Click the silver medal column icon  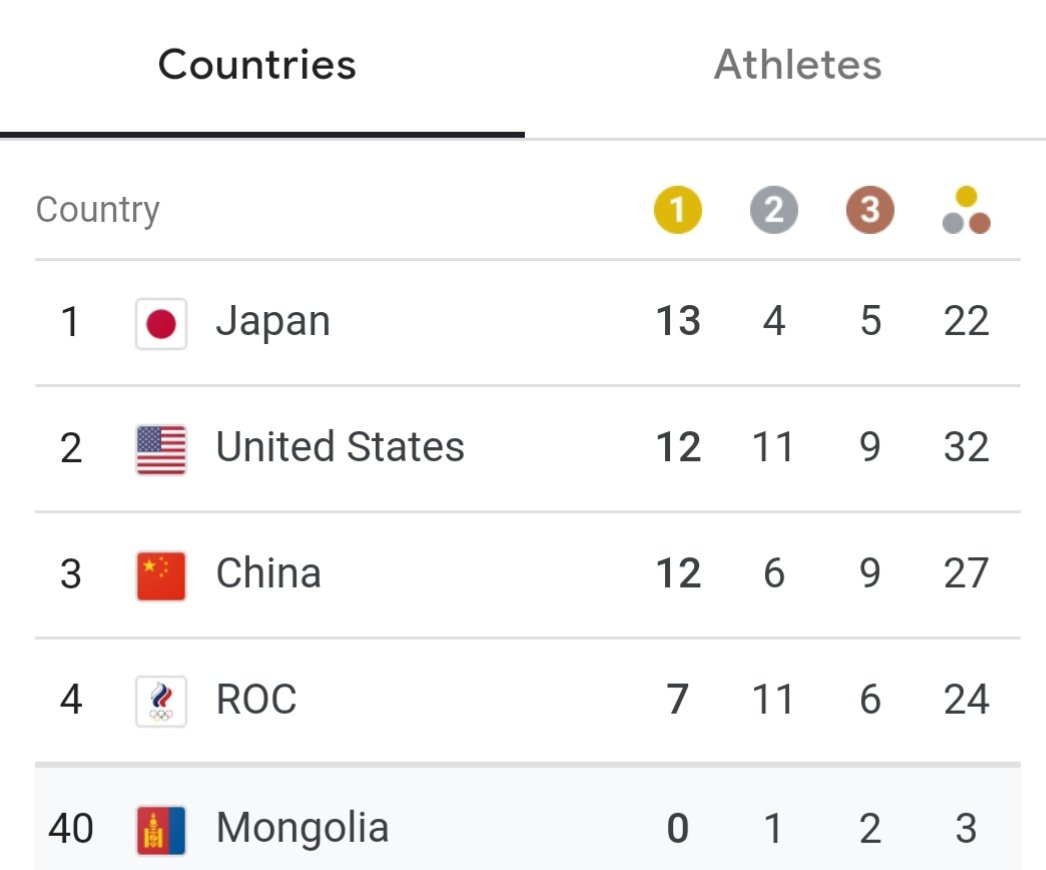[774, 209]
